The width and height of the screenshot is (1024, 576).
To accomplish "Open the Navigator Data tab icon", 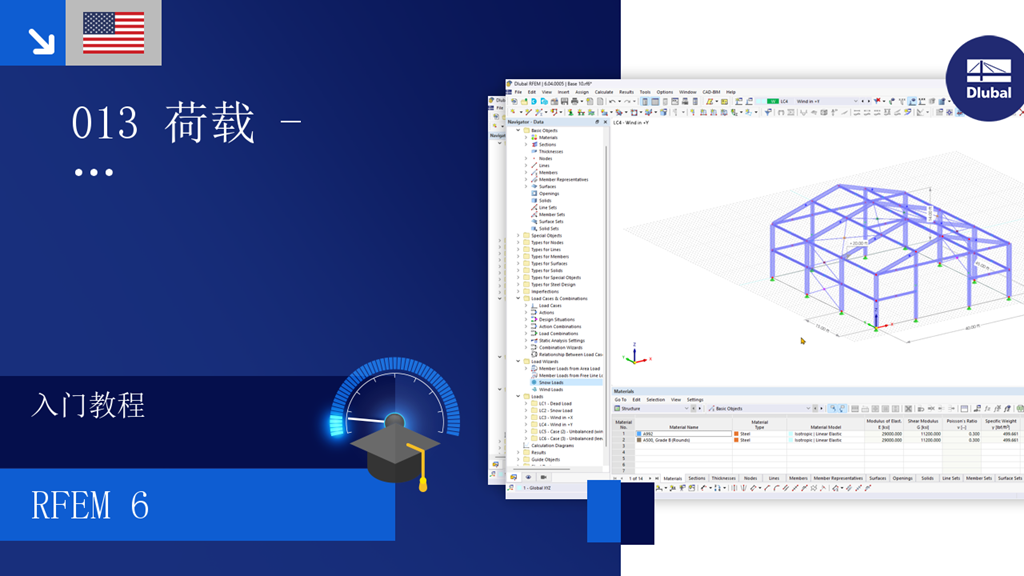I will coord(514,477).
